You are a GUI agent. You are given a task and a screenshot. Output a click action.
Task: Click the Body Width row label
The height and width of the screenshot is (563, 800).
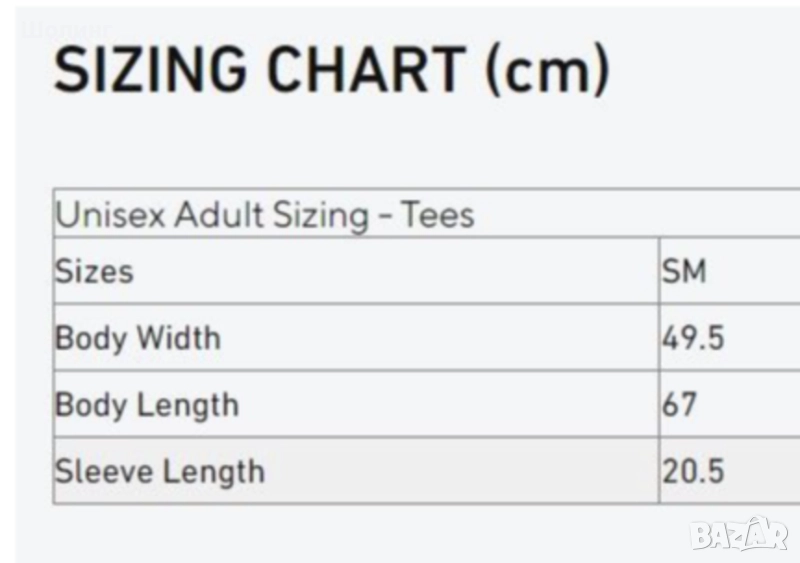point(137,338)
